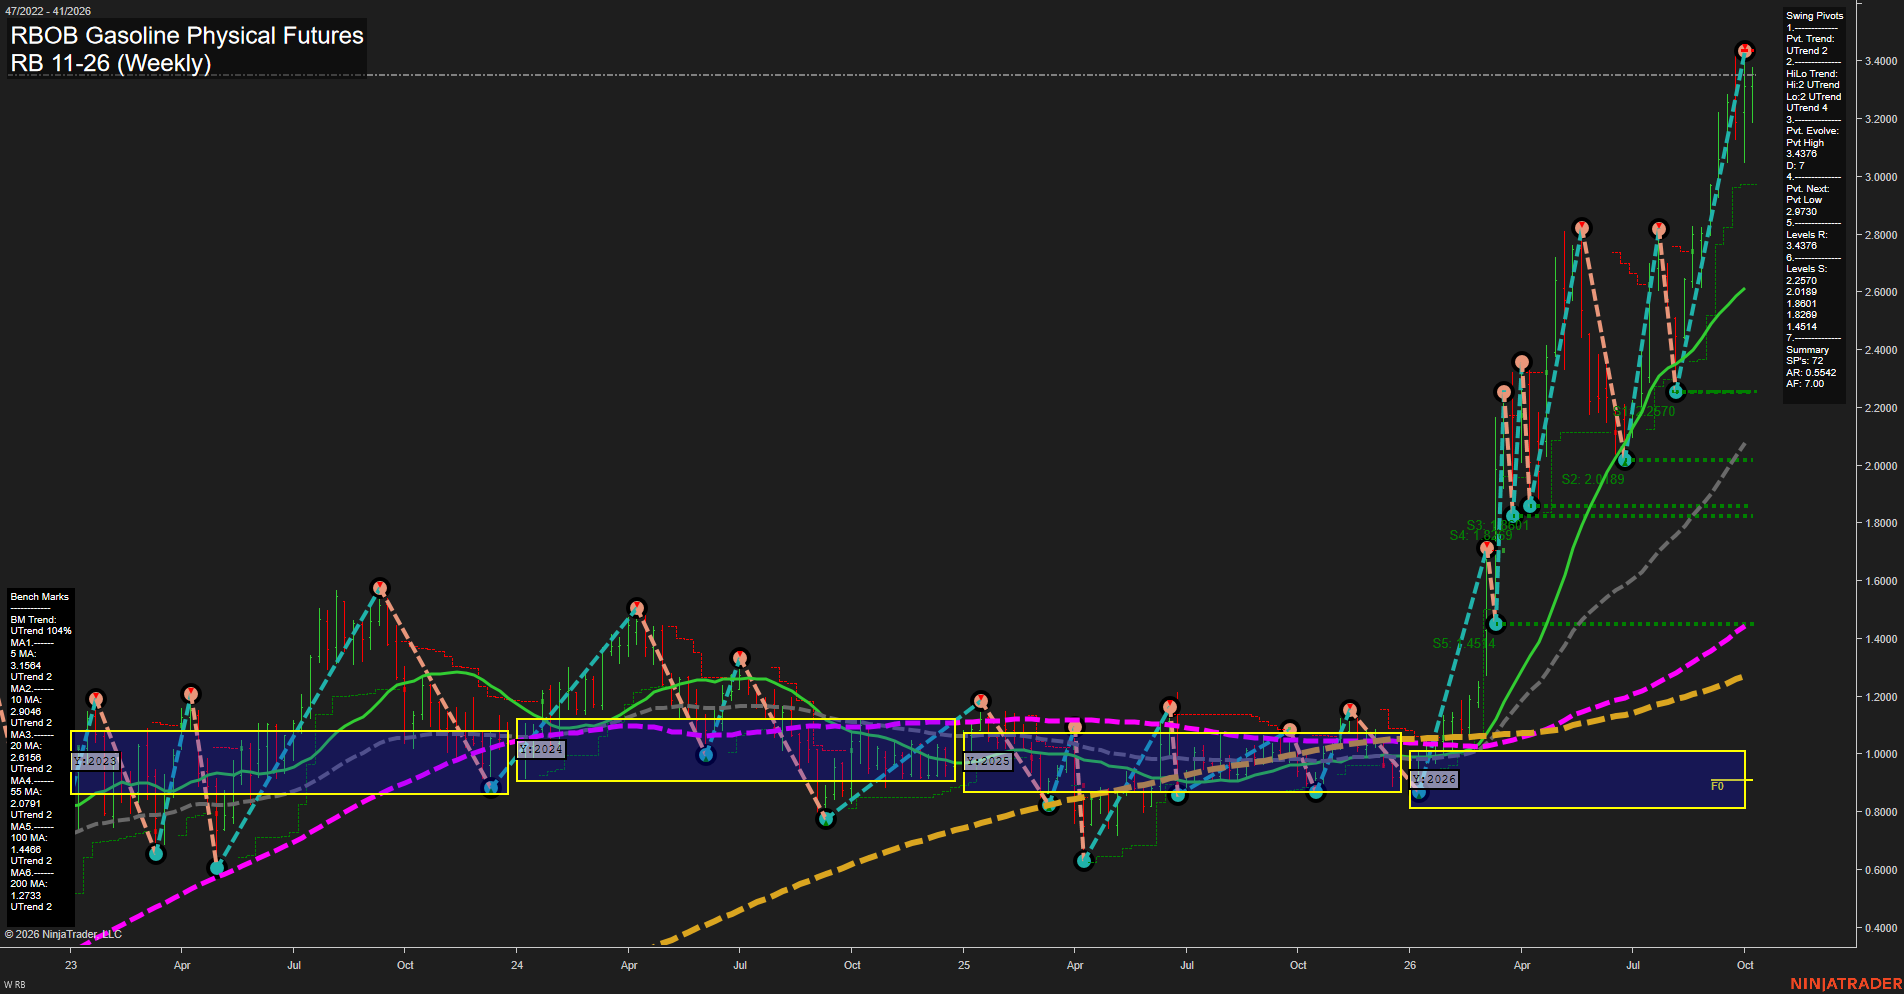Click Pvt. Evolve: entry in Swing Pivots
Image resolution: width=1904 pixels, height=994 pixels.
(x=1812, y=131)
